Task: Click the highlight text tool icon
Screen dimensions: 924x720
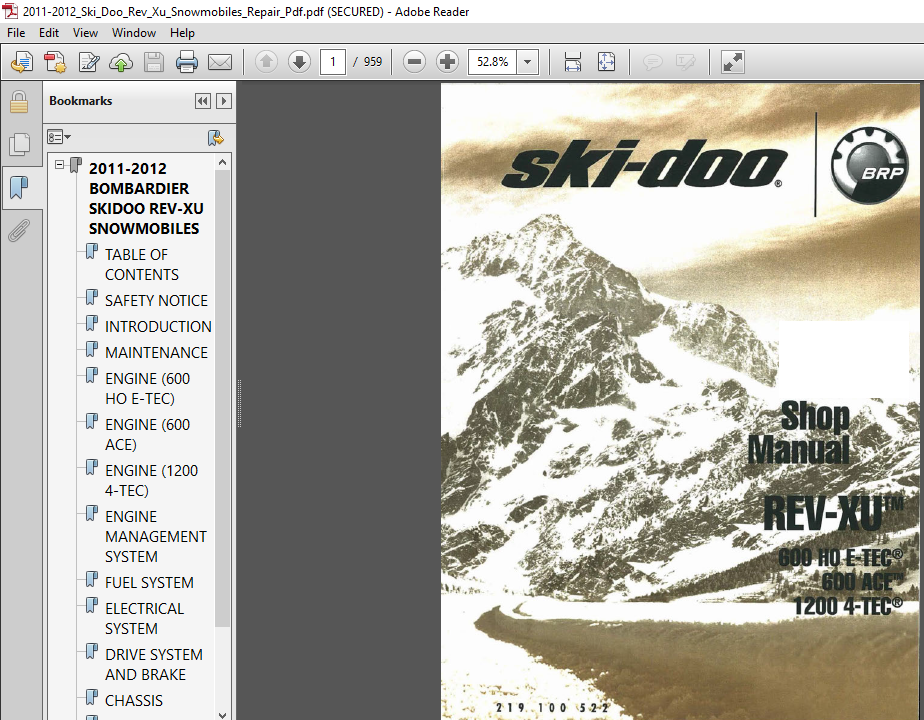Action: pos(685,61)
